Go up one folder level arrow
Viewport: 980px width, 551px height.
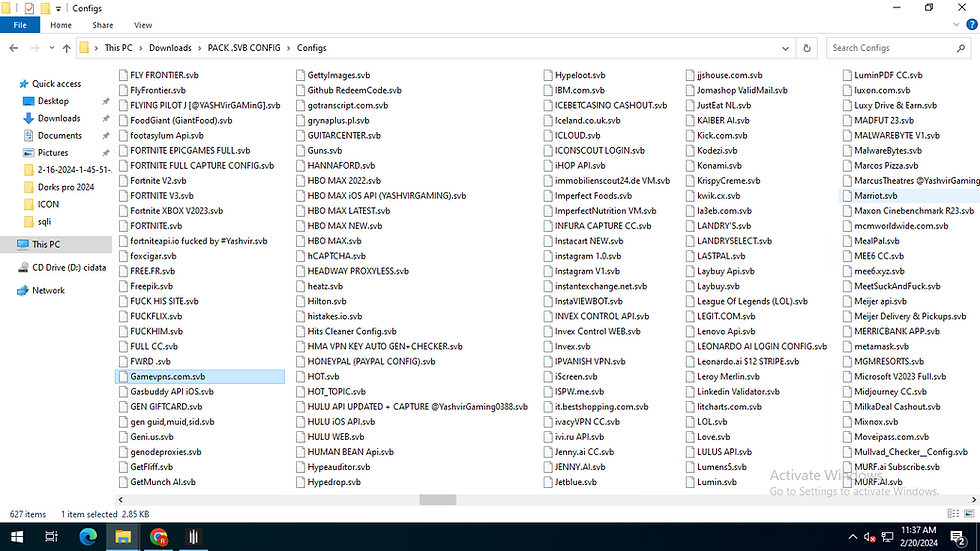[66, 48]
